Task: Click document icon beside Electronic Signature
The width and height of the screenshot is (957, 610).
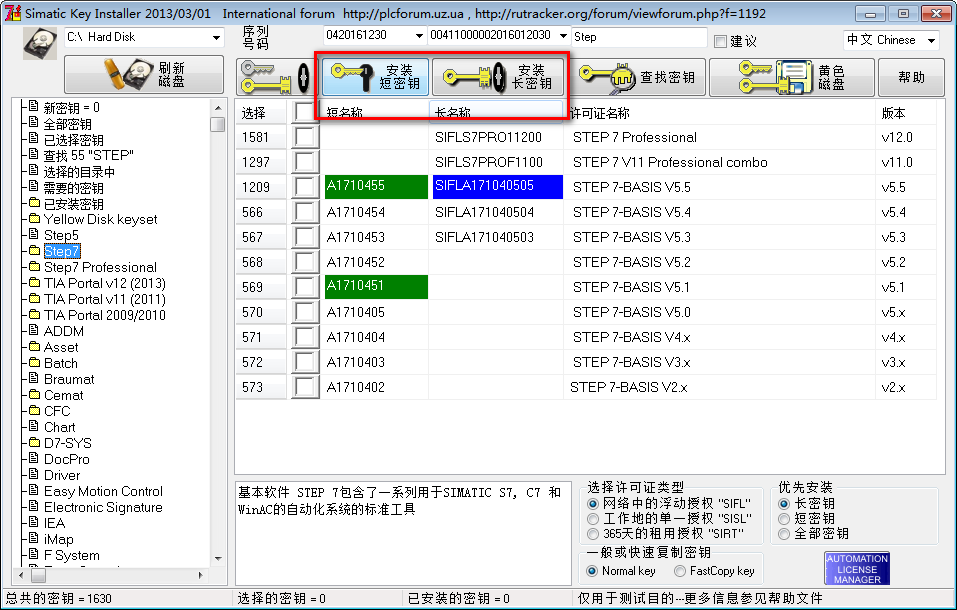Action: [34, 506]
